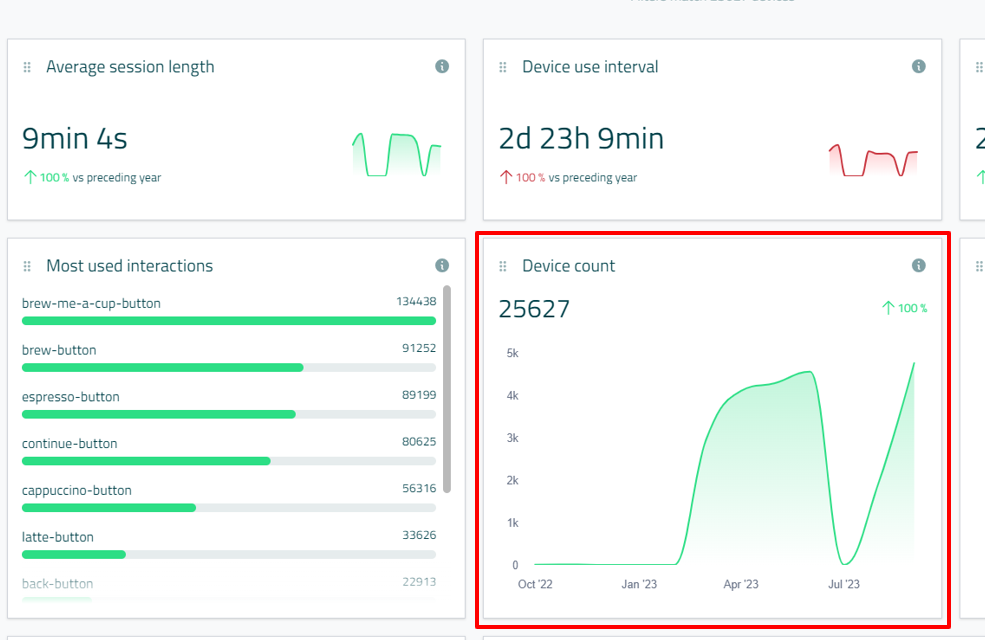Click the 25627 device count value
This screenshot has width=985, height=640.
coord(534,309)
